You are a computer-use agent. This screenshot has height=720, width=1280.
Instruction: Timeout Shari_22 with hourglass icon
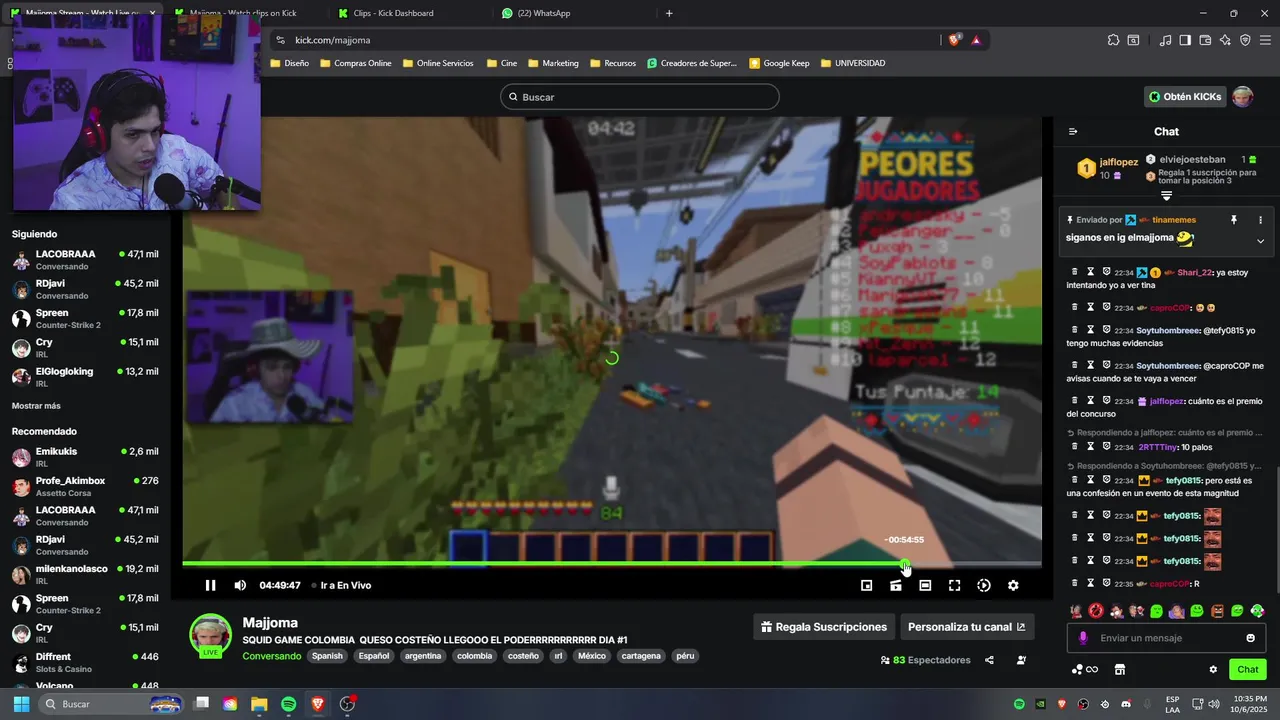pyautogui.click(x=1091, y=272)
